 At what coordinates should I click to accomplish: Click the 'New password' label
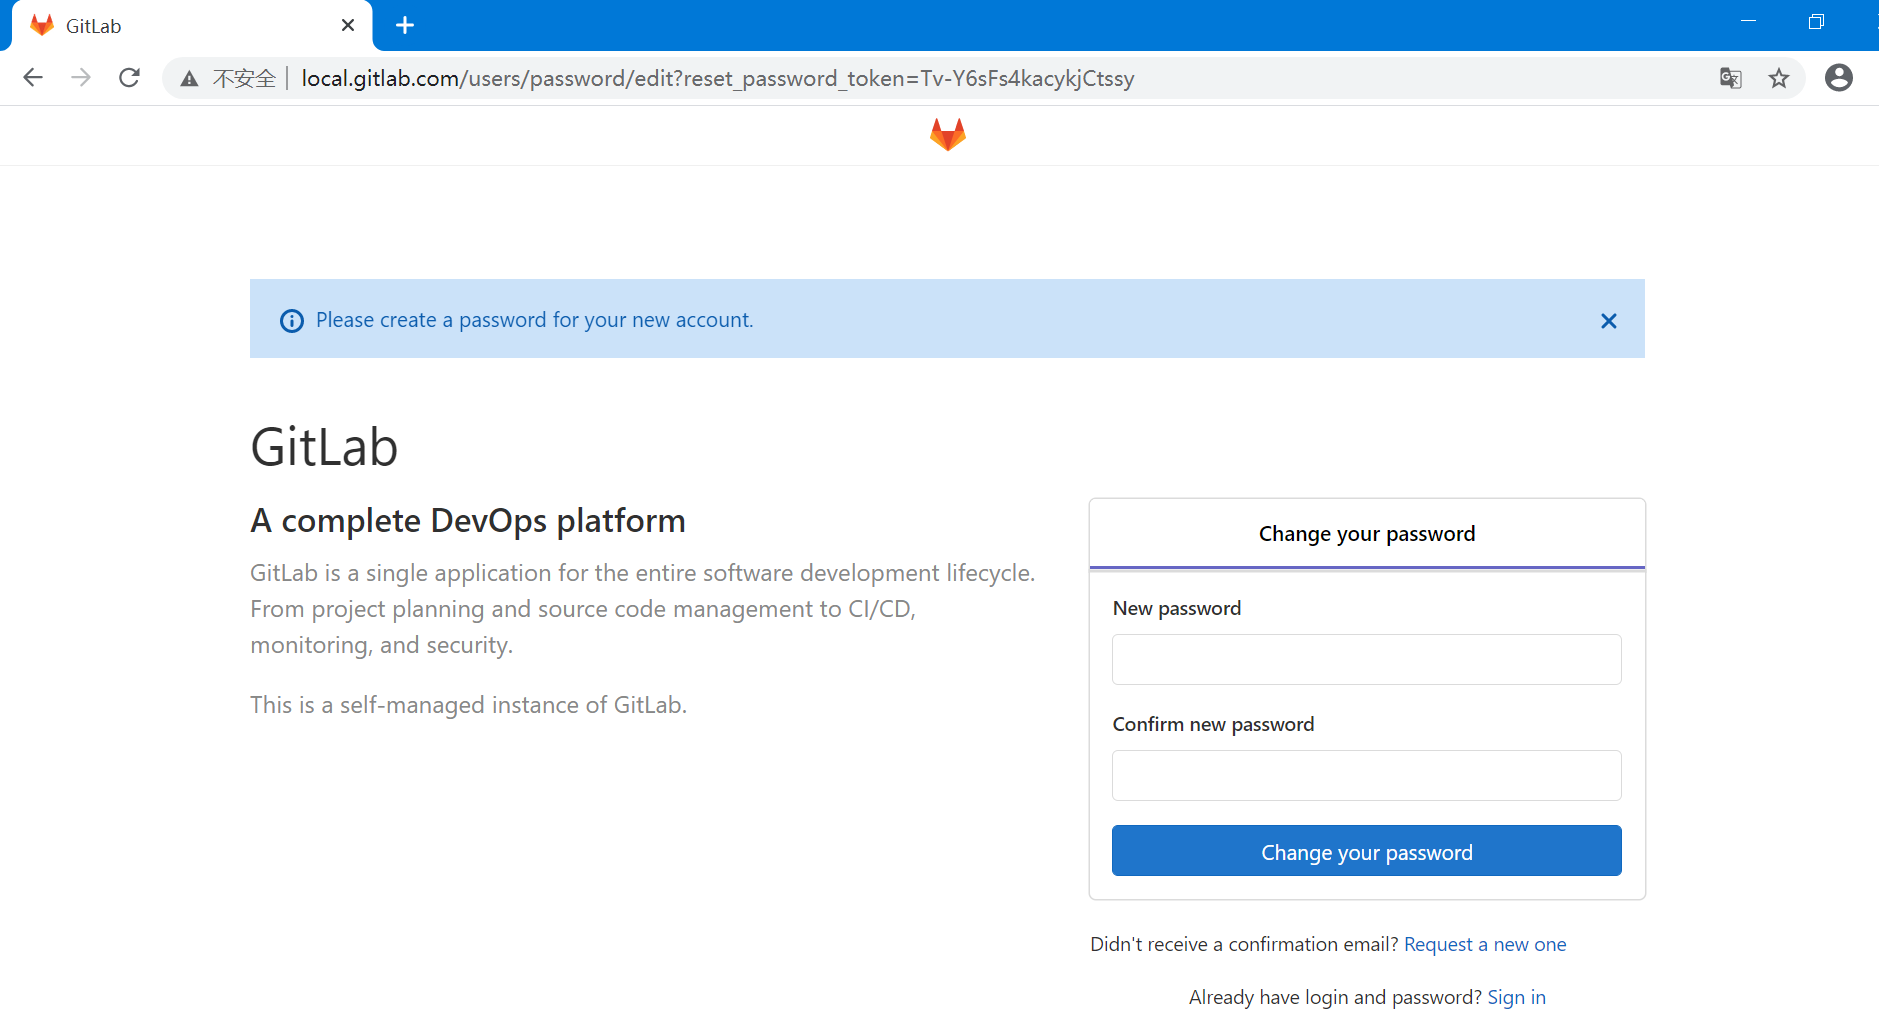(x=1177, y=609)
